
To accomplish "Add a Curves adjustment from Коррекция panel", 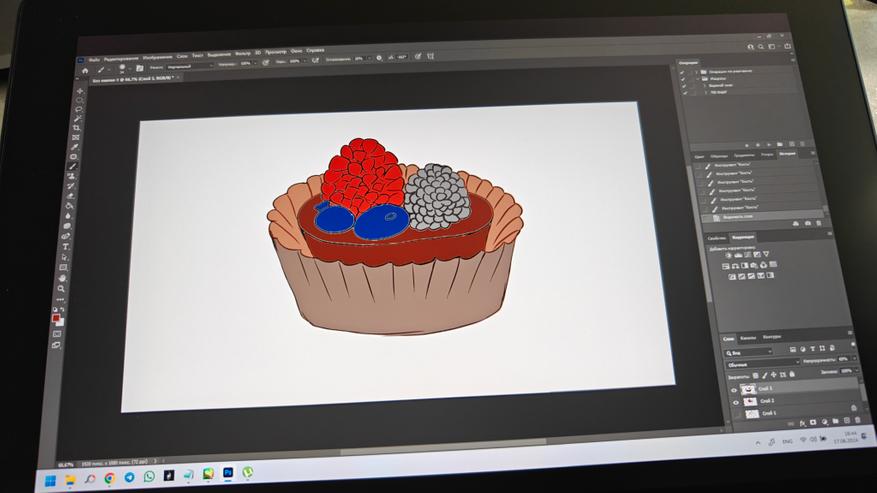I will tap(747, 255).
